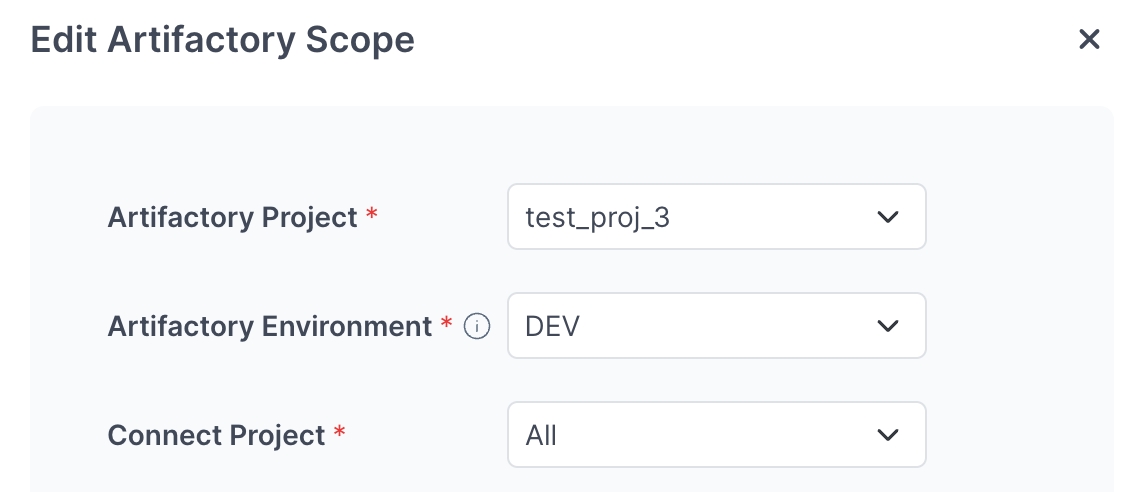Click the red asterisk after Connect Project

coord(340,434)
